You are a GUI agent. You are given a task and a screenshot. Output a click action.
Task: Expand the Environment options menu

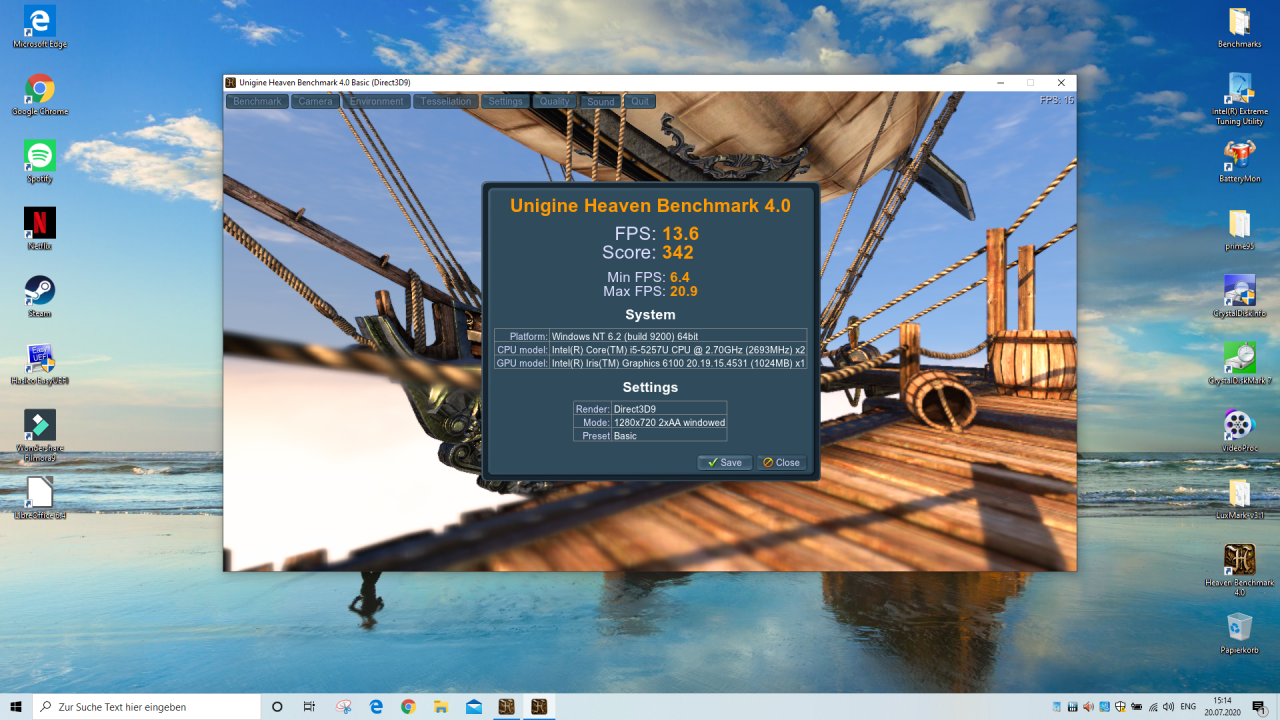(x=377, y=101)
